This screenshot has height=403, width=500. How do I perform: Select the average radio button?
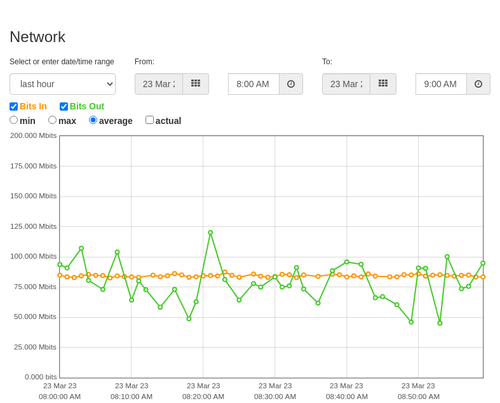point(93,120)
